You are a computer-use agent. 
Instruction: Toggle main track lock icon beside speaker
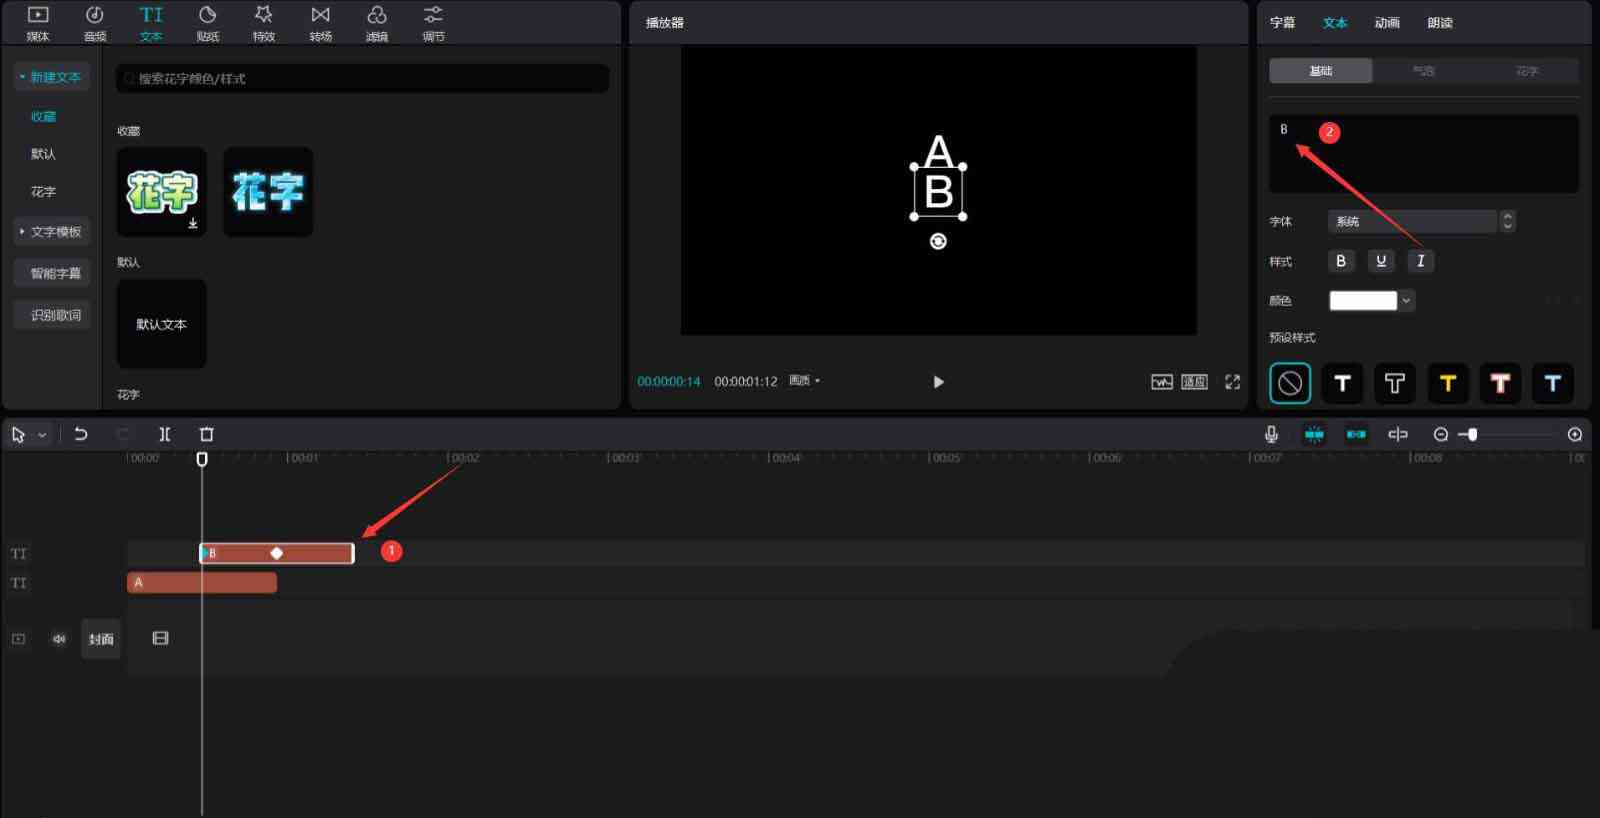[x=19, y=639]
